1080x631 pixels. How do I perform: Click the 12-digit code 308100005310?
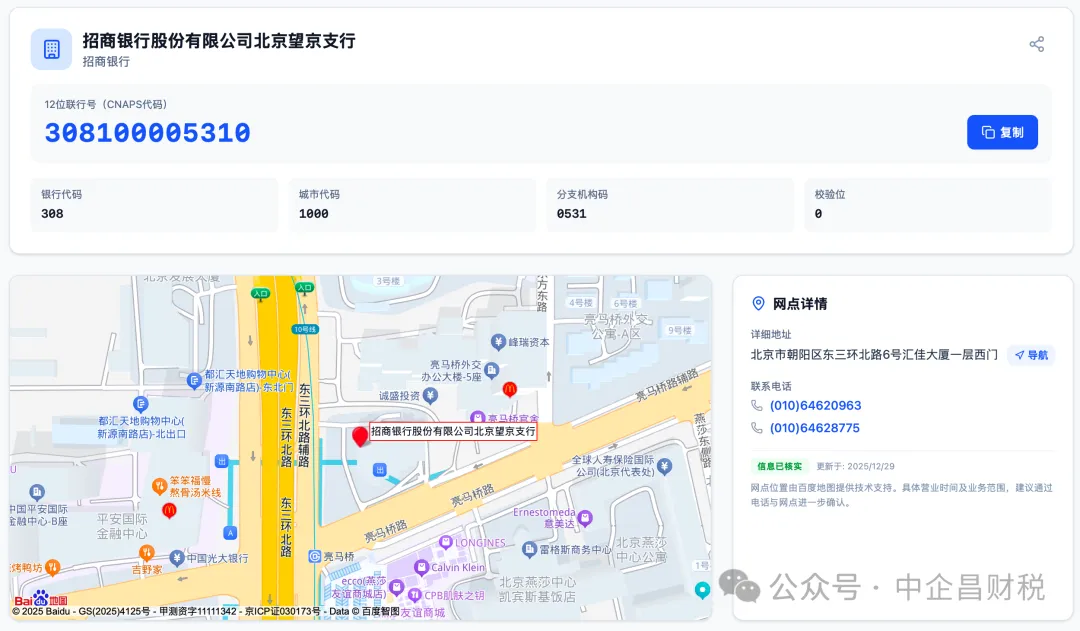pyautogui.click(x=147, y=133)
